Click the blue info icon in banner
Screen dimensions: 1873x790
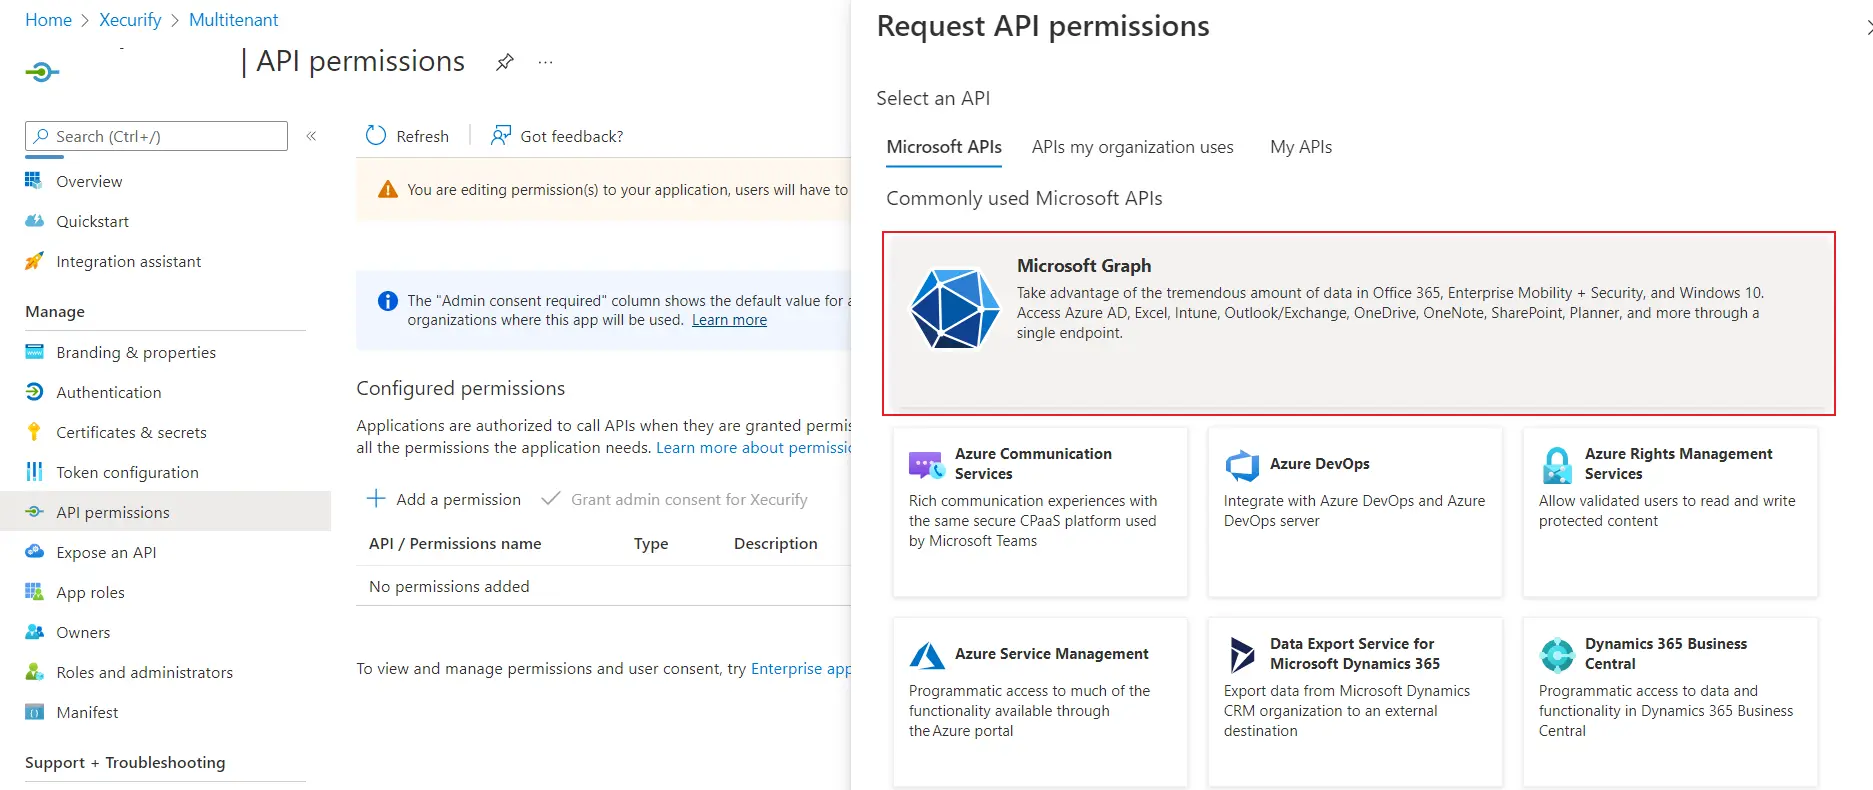(388, 301)
